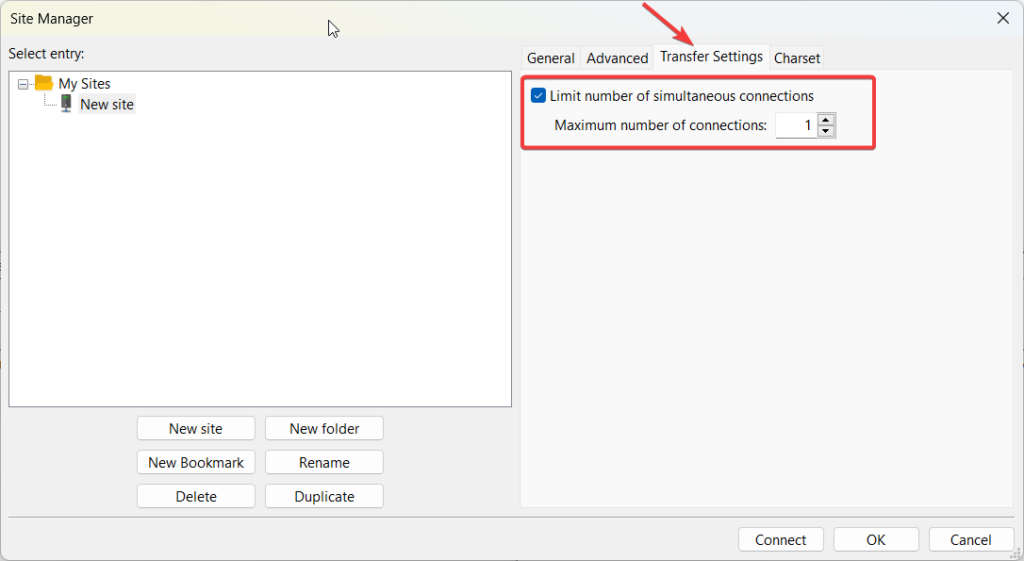Click the maximum number of connections field
1024x561 pixels.
point(796,126)
